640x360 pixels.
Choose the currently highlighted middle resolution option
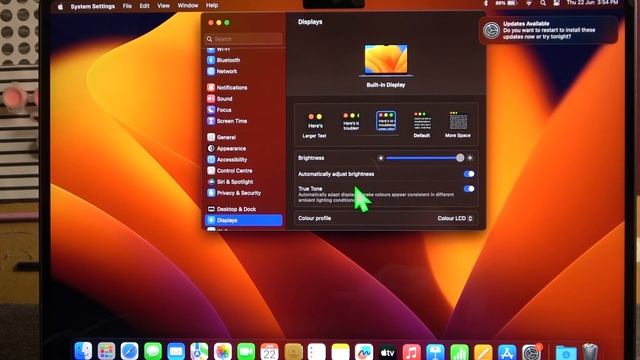(x=386, y=121)
